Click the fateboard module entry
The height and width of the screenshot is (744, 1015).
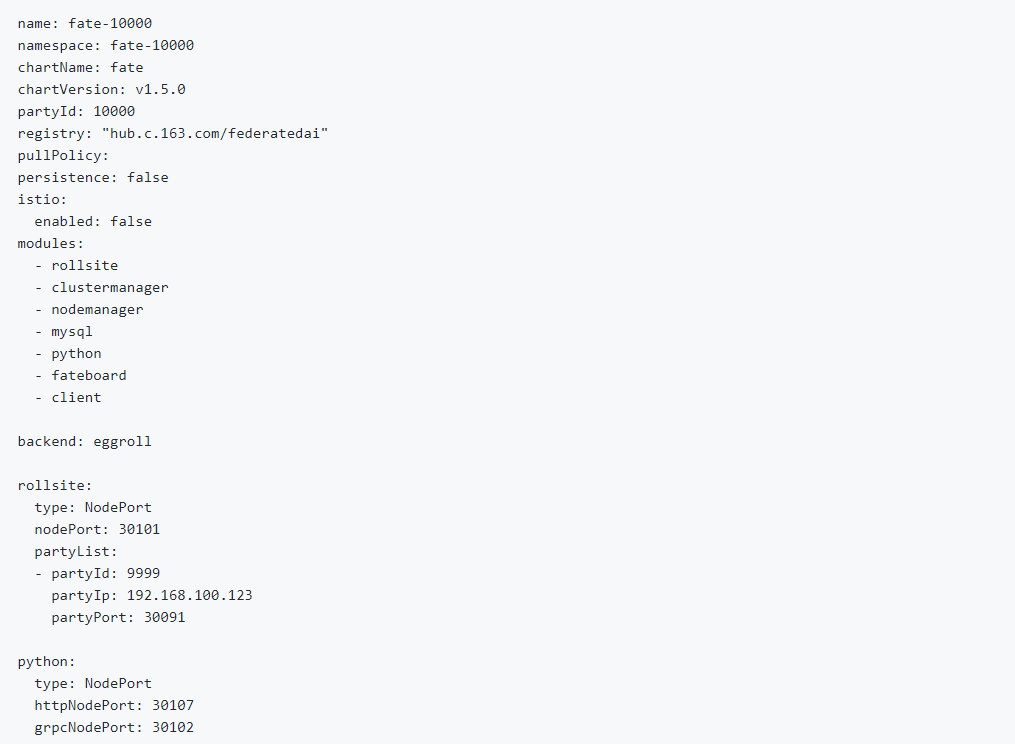(89, 375)
